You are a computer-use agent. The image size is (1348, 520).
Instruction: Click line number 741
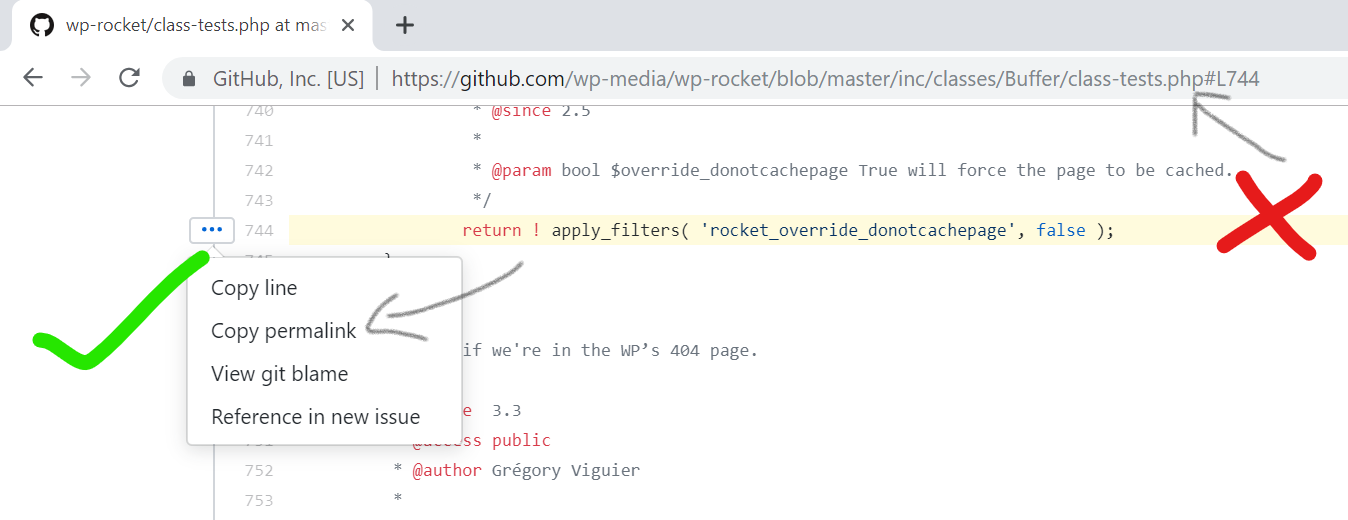click(259, 141)
